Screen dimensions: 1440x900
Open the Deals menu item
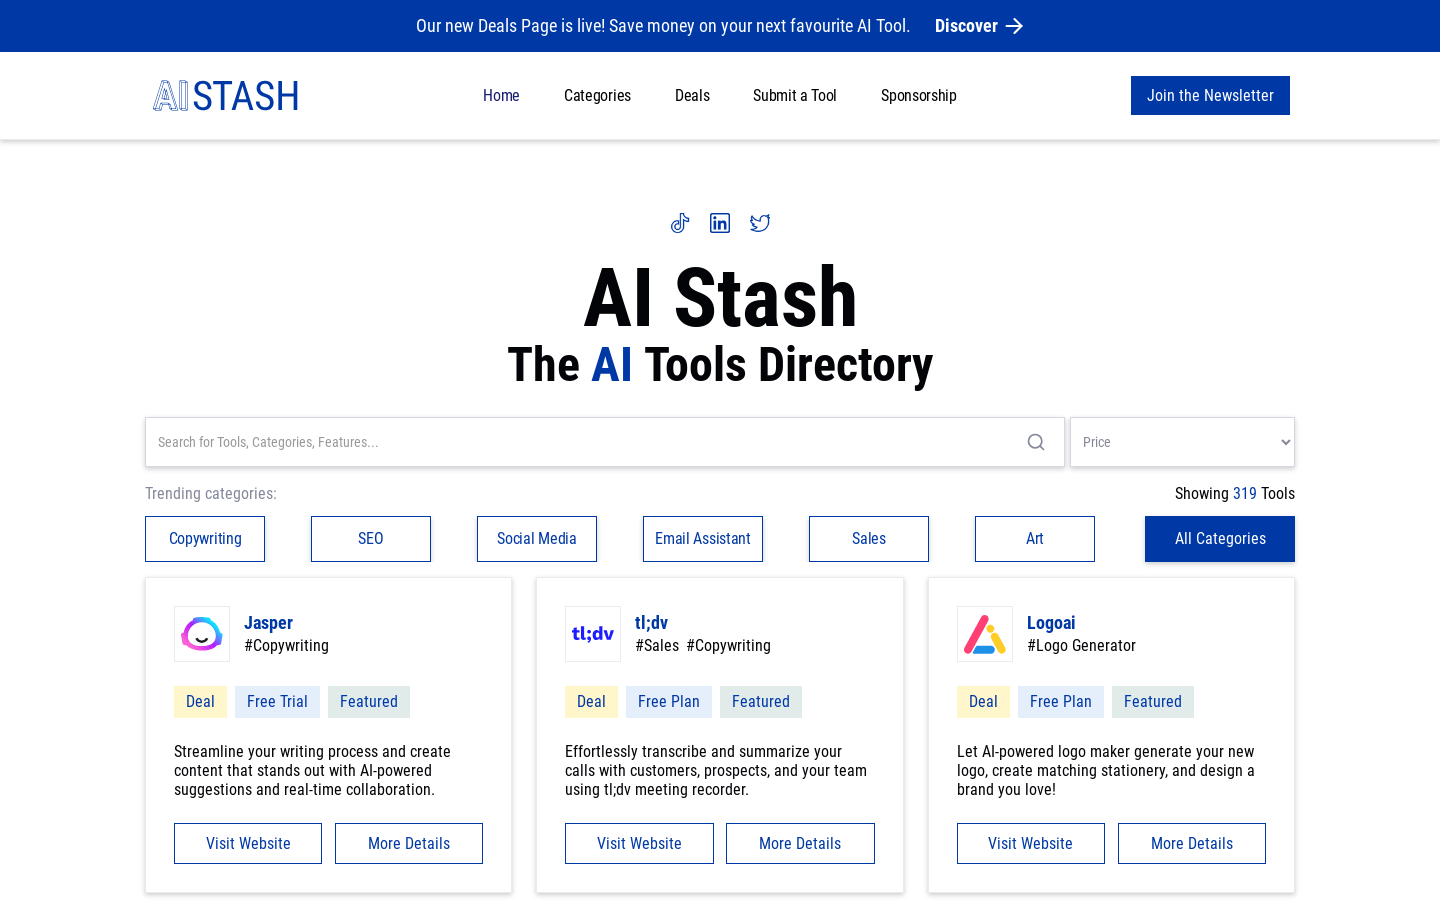[692, 96]
